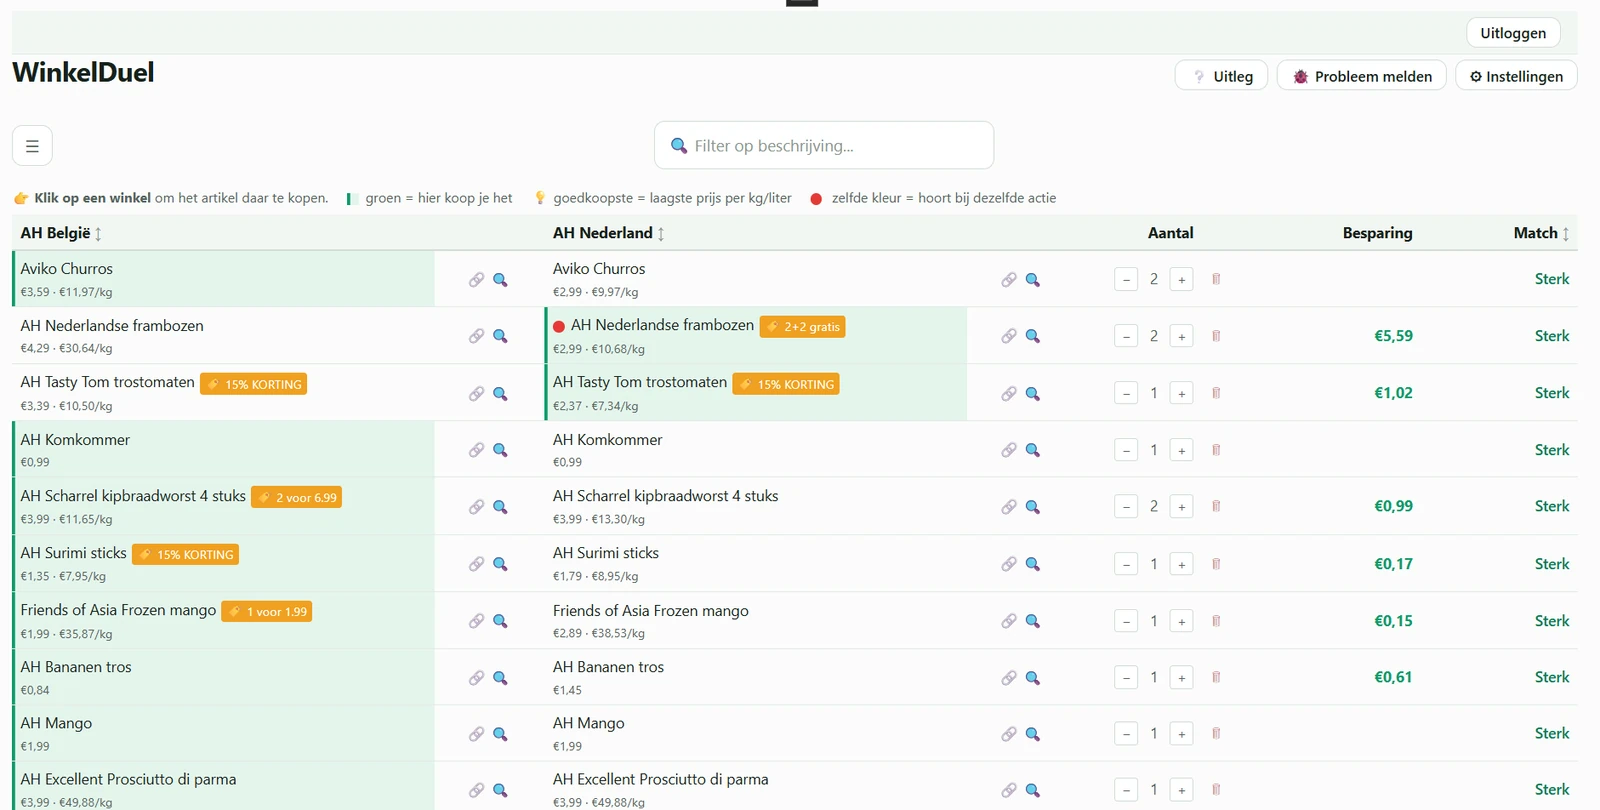Click the AH Nederland search icon for AH Komkommer
1600x810 pixels.
1033,450
